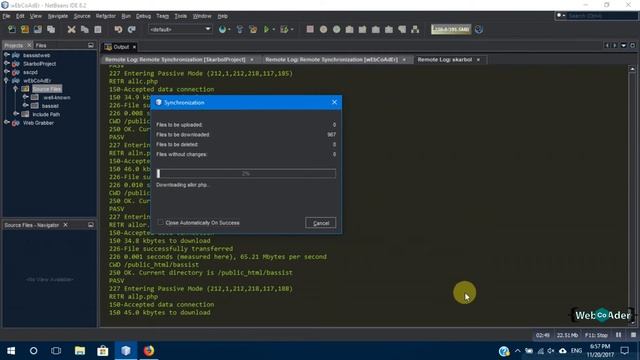
Task: Expand the well-known folder node
Action: click(25, 97)
